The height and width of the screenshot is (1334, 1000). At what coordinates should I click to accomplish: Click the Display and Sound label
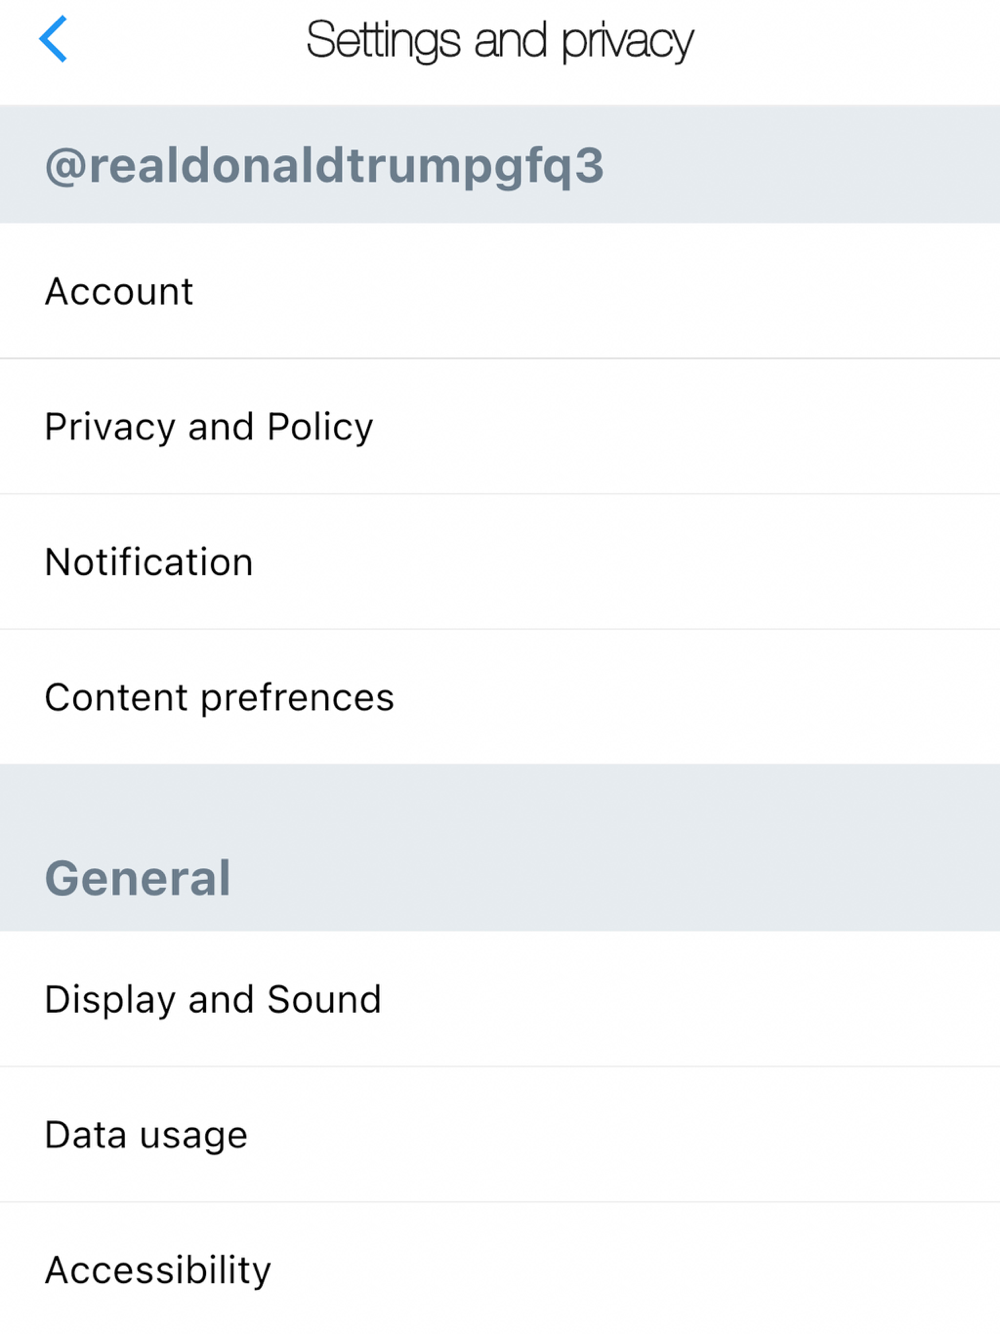pyautogui.click(x=213, y=999)
